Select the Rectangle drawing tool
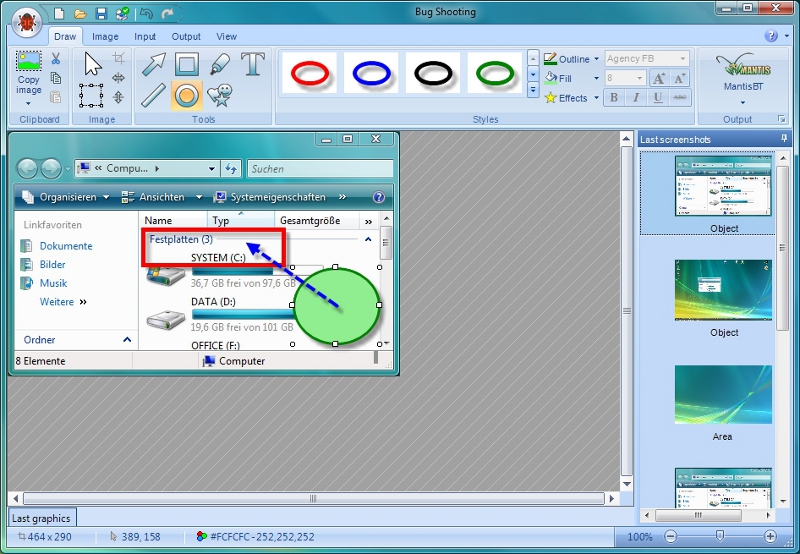Image resolution: width=800 pixels, height=554 pixels. pos(186,65)
